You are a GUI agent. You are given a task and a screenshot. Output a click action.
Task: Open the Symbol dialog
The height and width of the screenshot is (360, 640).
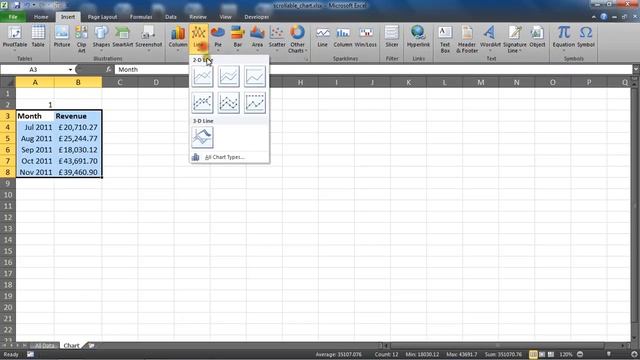(x=586, y=37)
